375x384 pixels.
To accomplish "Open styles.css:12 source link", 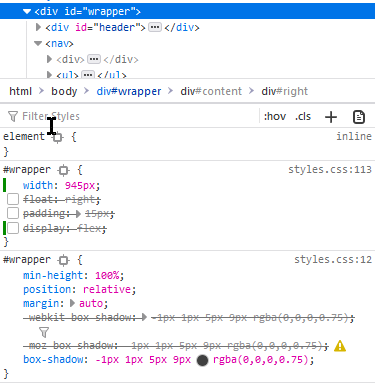I will [x=333, y=260].
